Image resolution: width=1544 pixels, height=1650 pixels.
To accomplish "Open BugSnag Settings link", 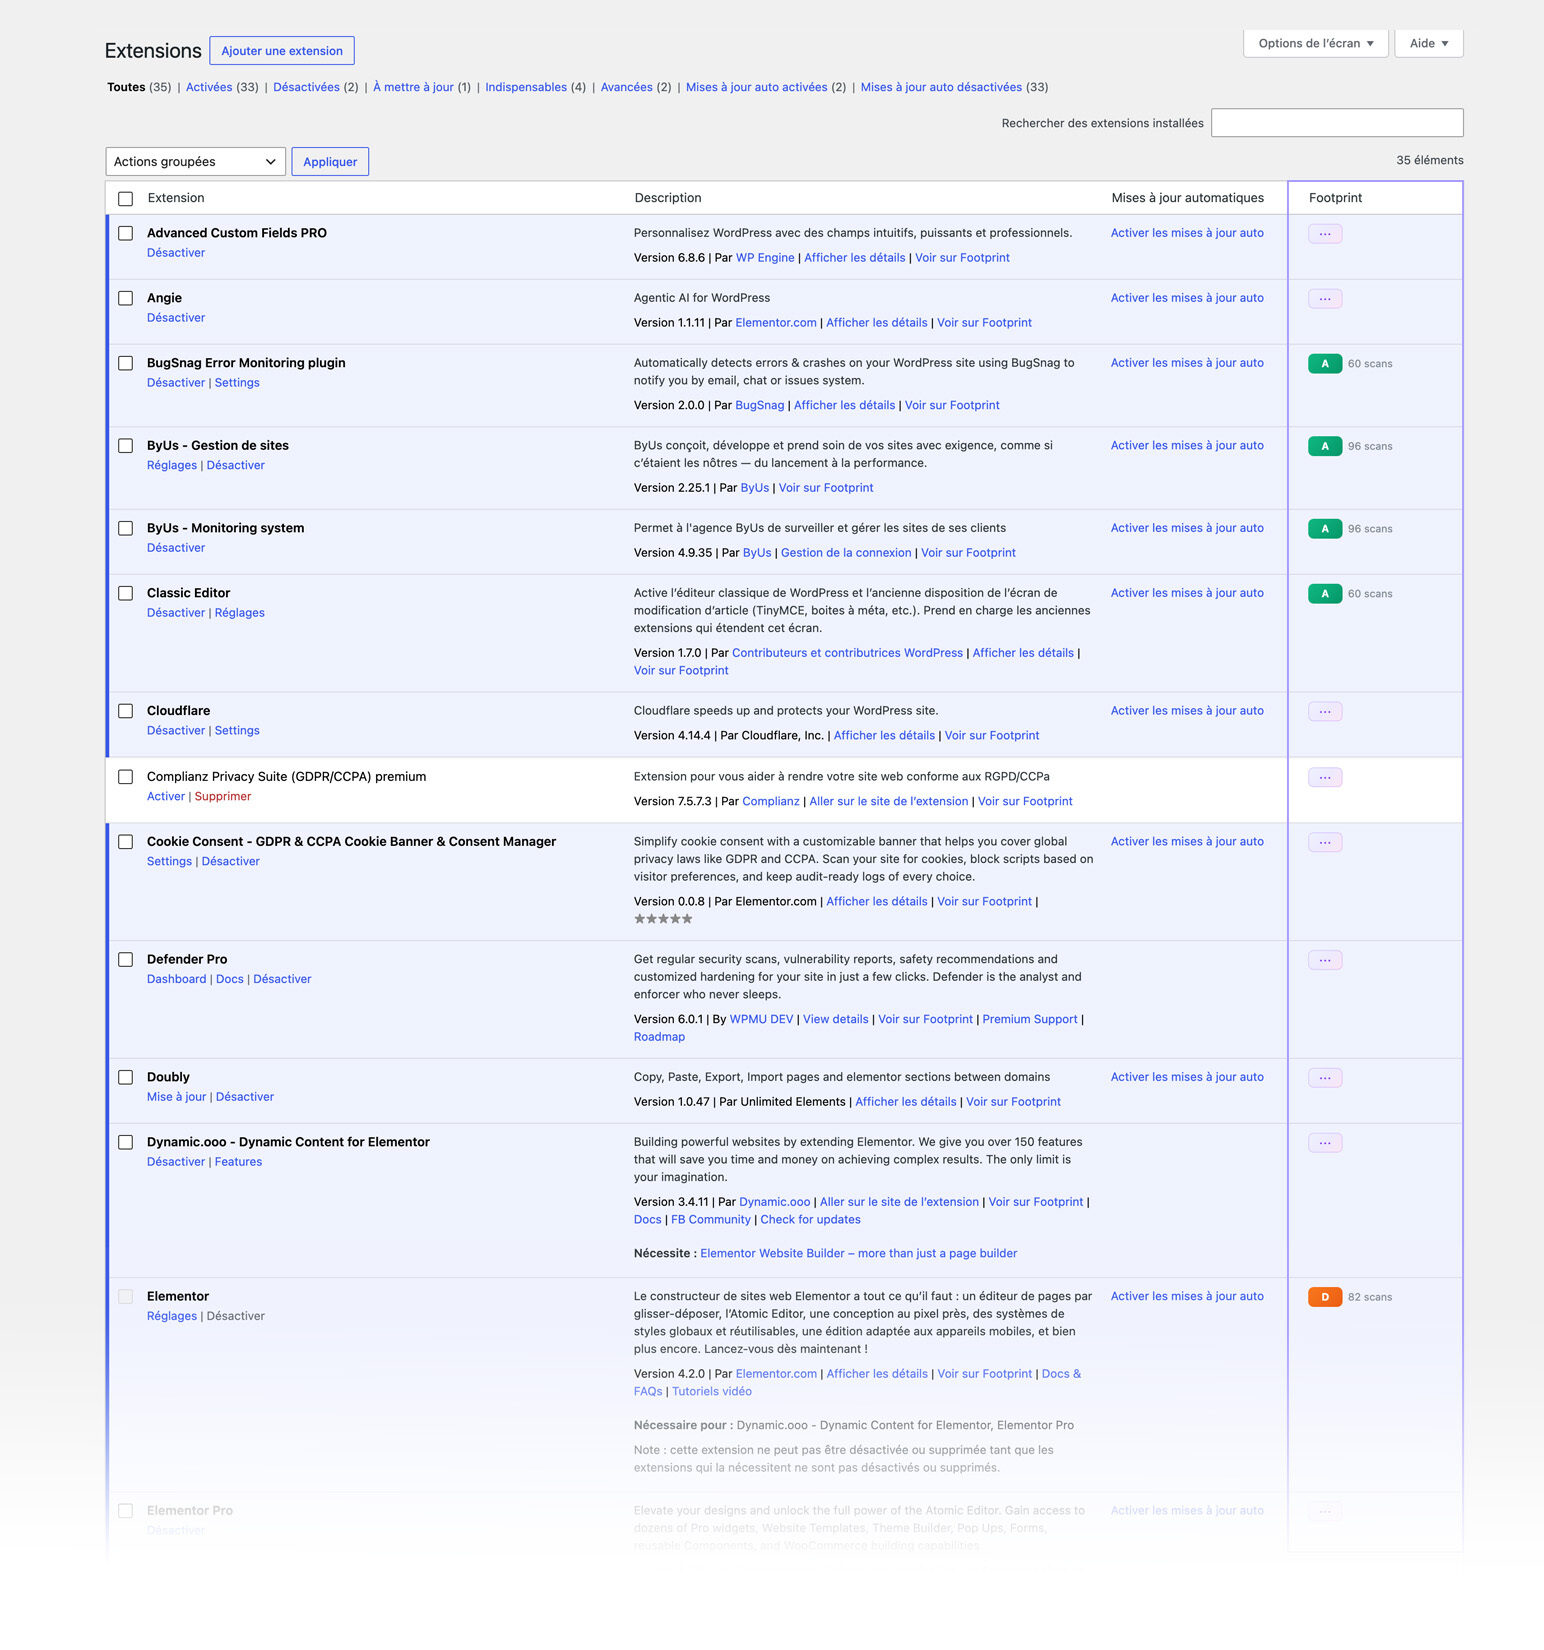I will [x=237, y=383].
